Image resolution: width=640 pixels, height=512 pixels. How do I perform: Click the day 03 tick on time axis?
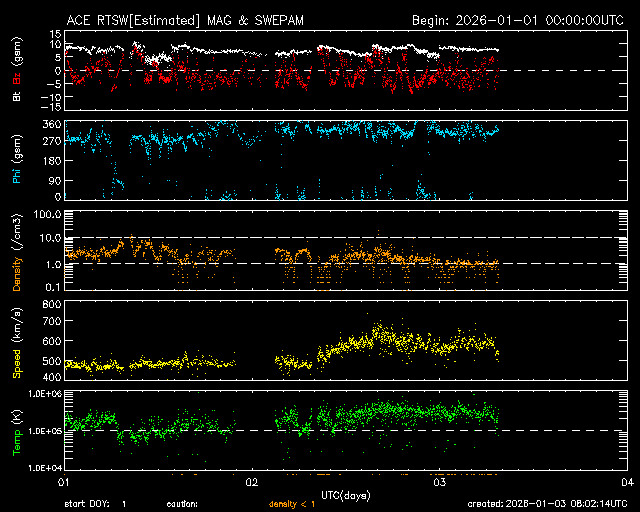point(439,482)
